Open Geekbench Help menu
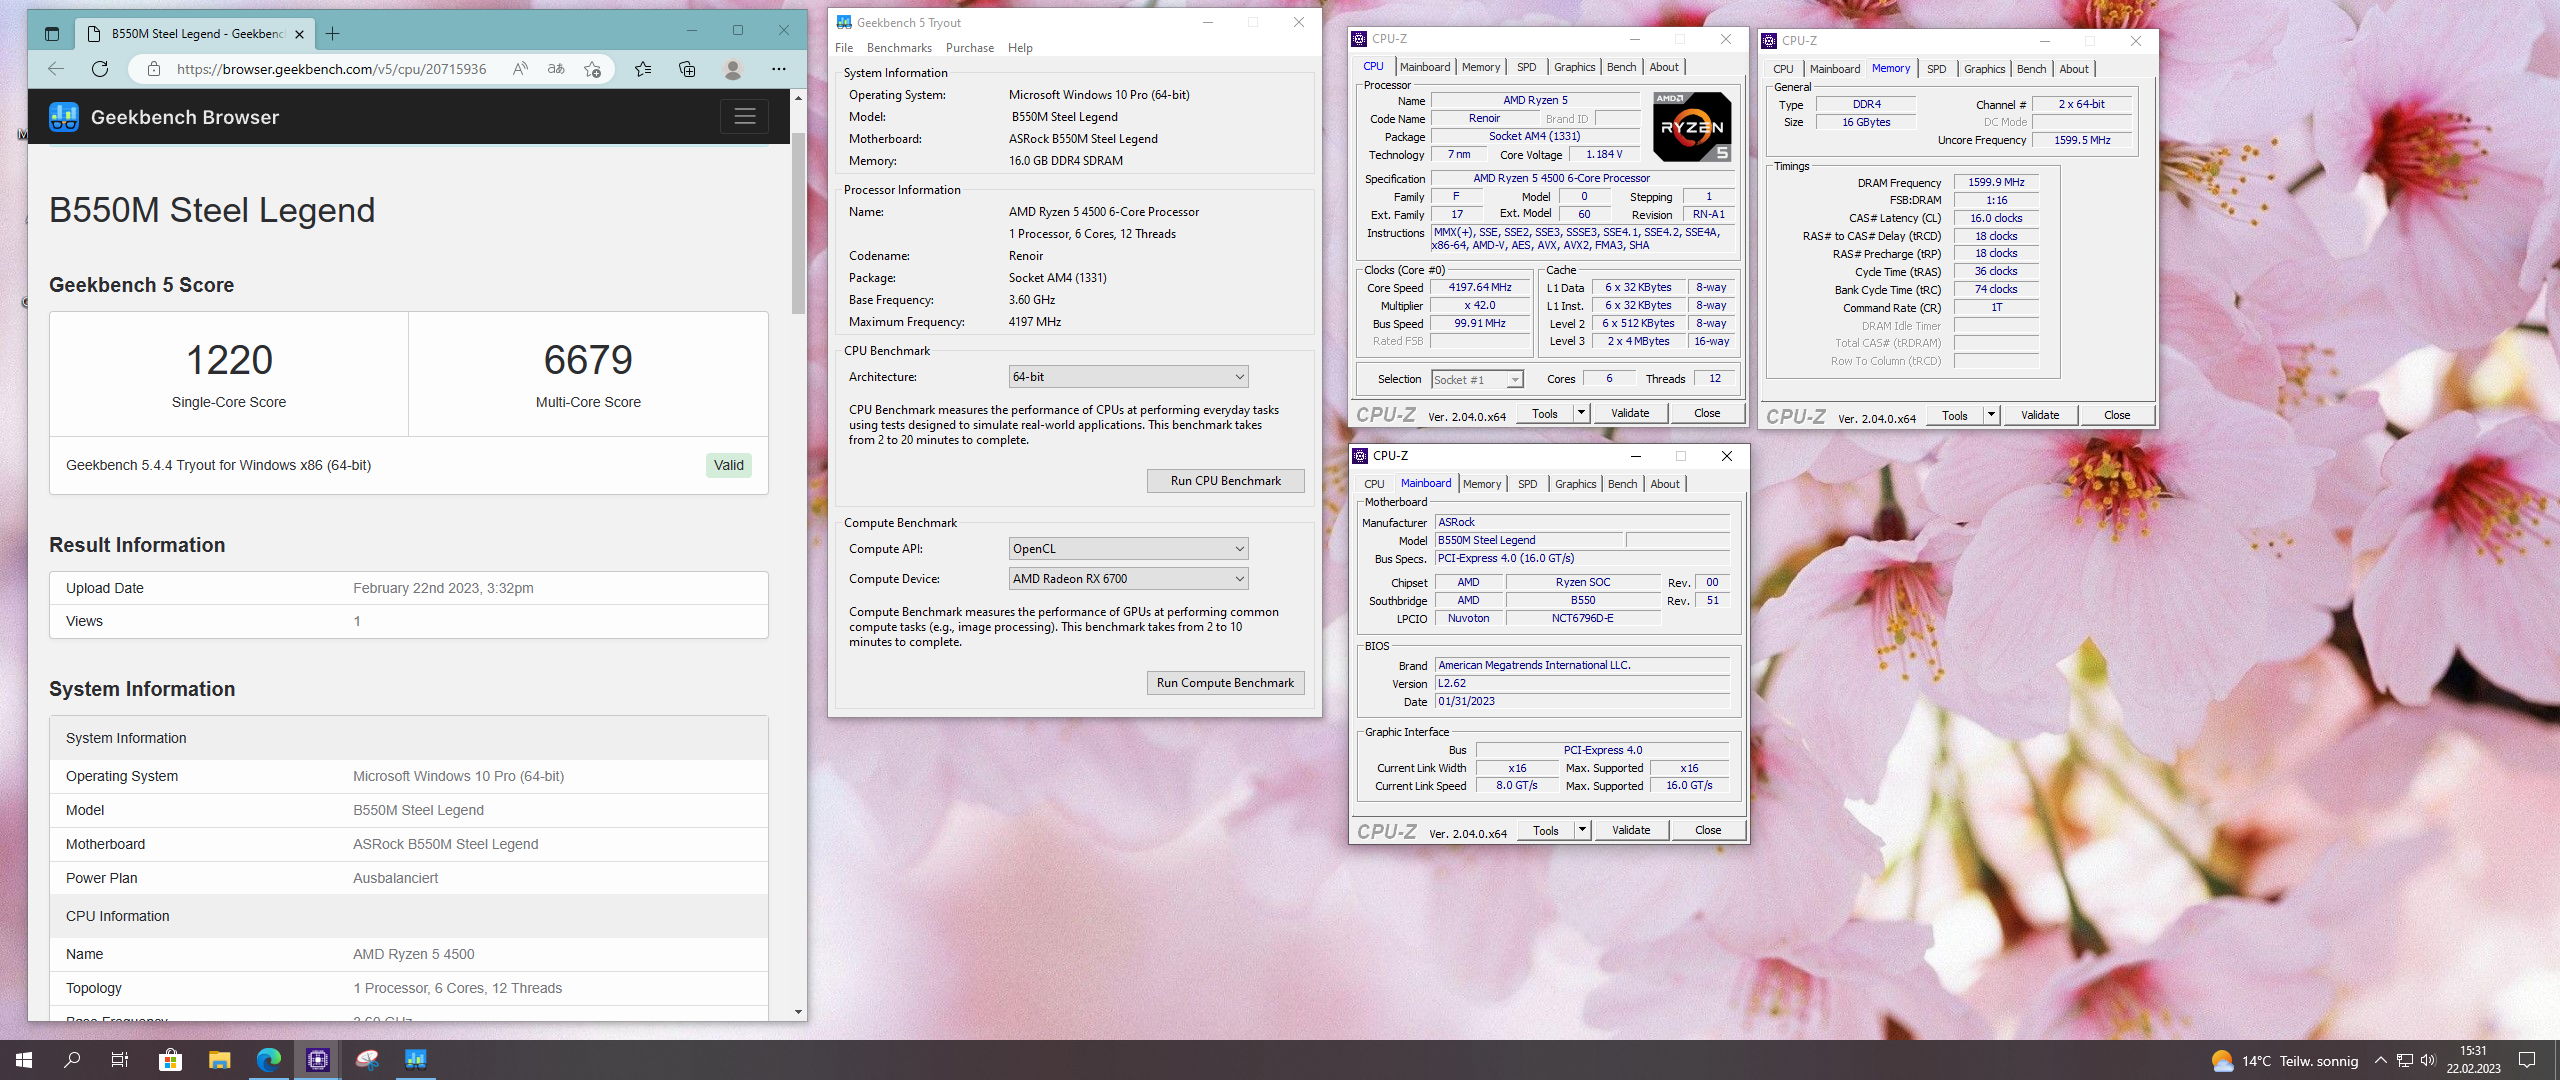 pos(1020,48)
